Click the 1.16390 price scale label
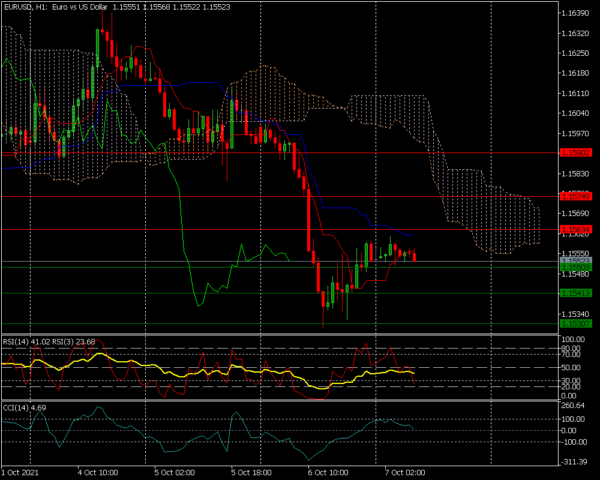Image resolution: width=600 pixels, height=480 pixels. pos(576,13)
